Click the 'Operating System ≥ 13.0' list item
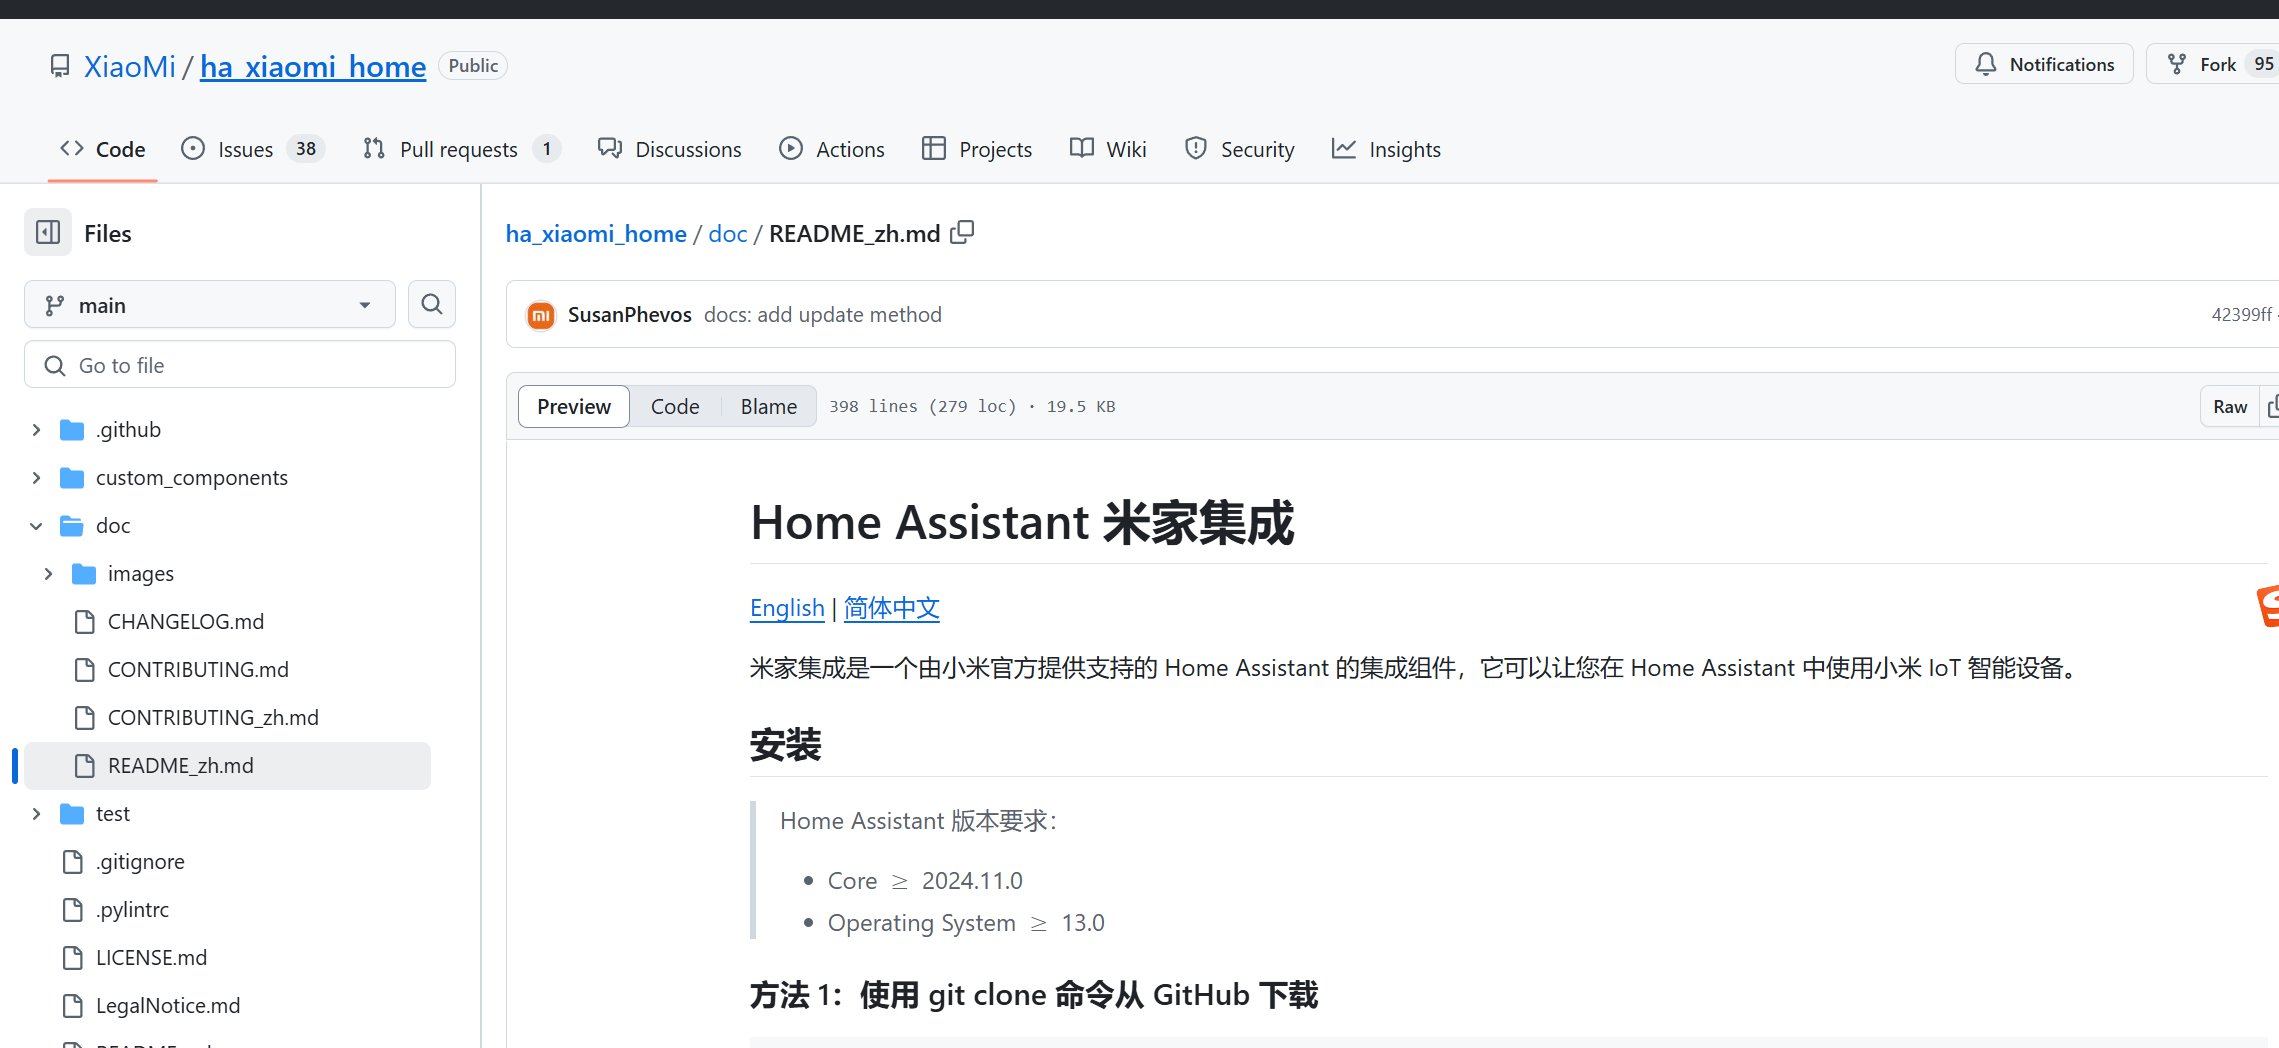2279x1048 pixels. click(x=966, y=923)
